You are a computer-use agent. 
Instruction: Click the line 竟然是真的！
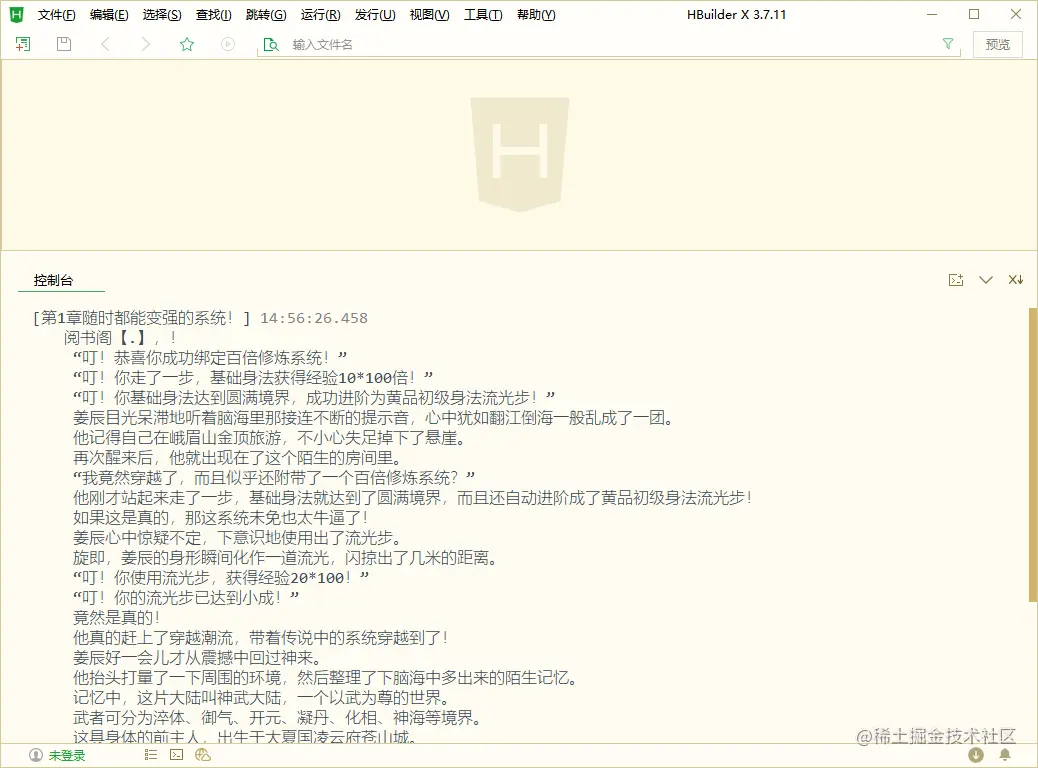pyautogui.click(x=117, y=618)
